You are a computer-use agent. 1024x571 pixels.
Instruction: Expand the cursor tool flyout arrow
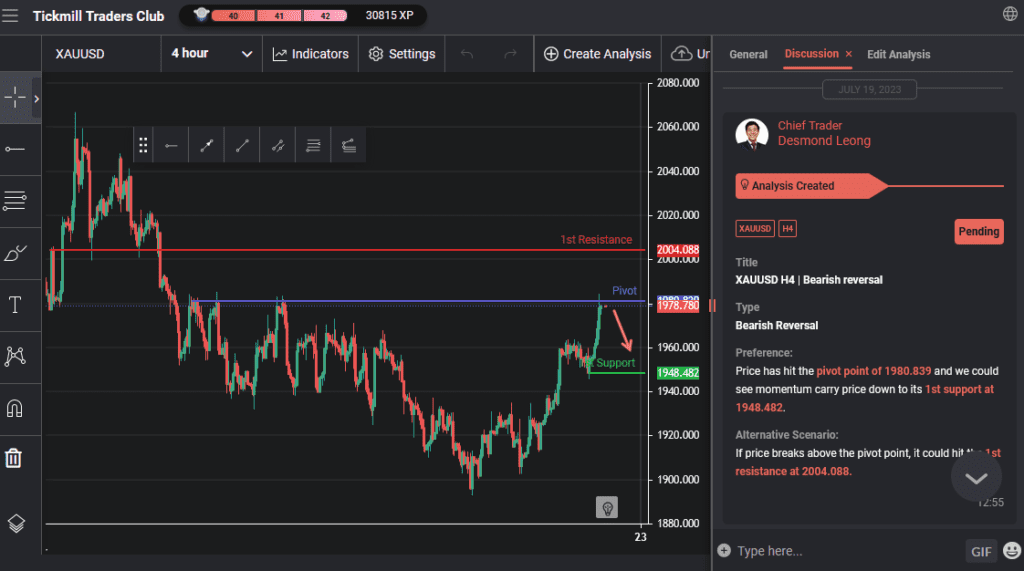37,98
